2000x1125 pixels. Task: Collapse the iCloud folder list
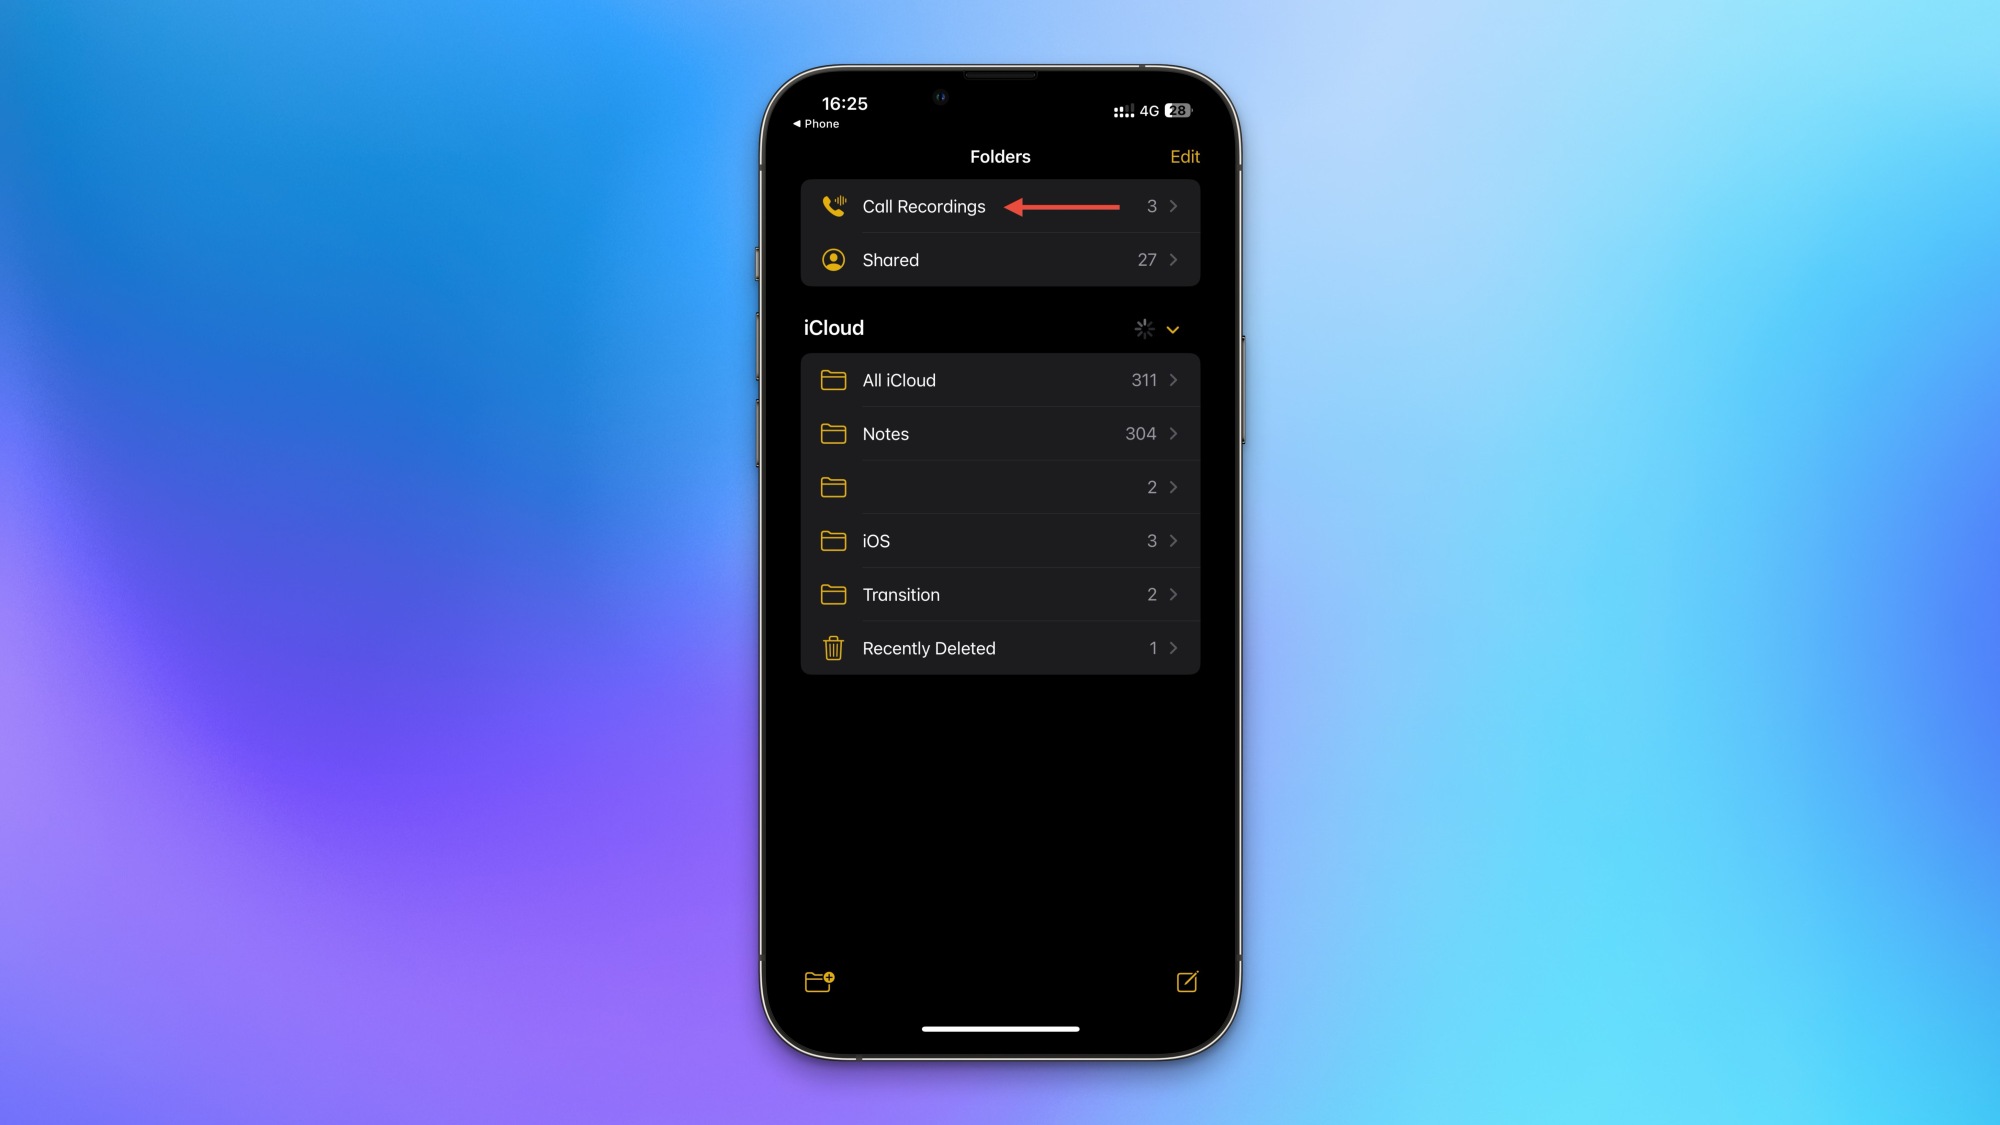[1173, 328]
